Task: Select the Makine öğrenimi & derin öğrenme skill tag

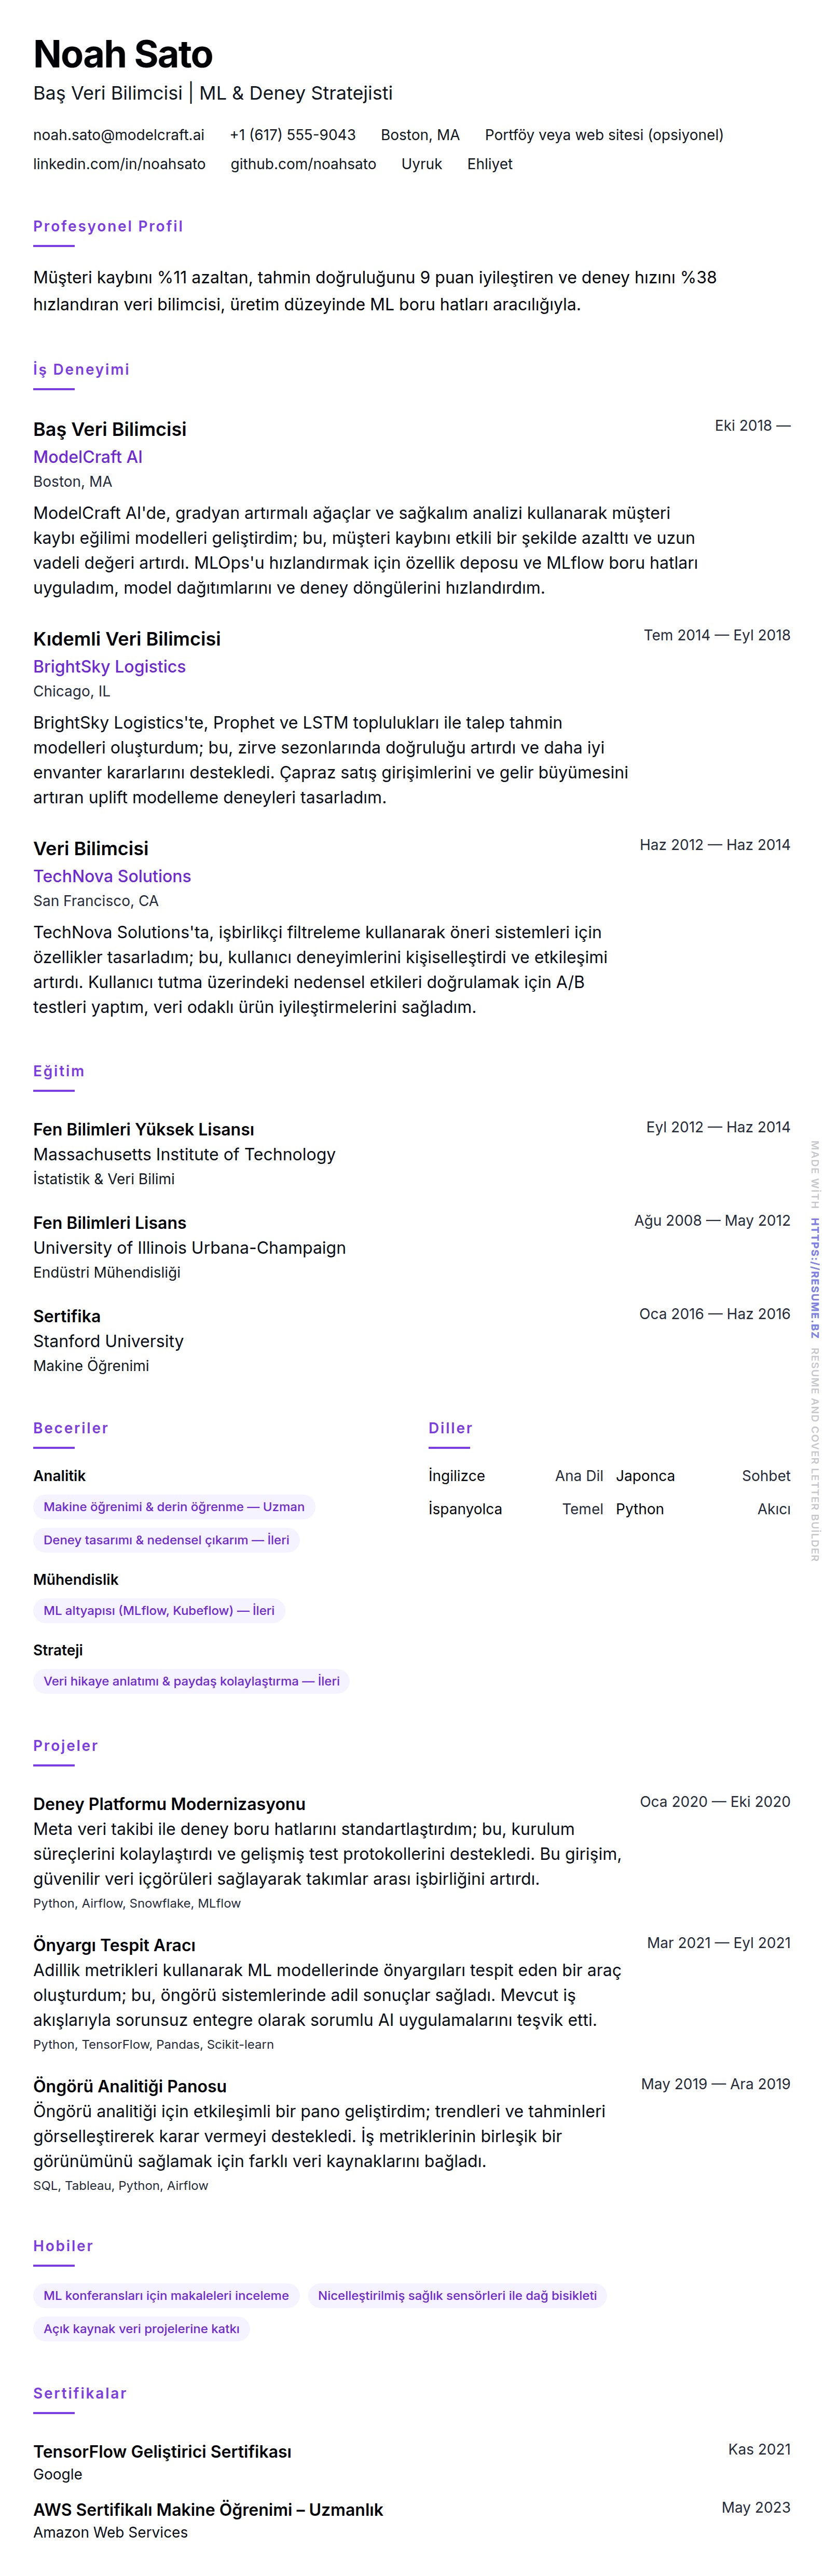Action: click(x=174, y=1507)
